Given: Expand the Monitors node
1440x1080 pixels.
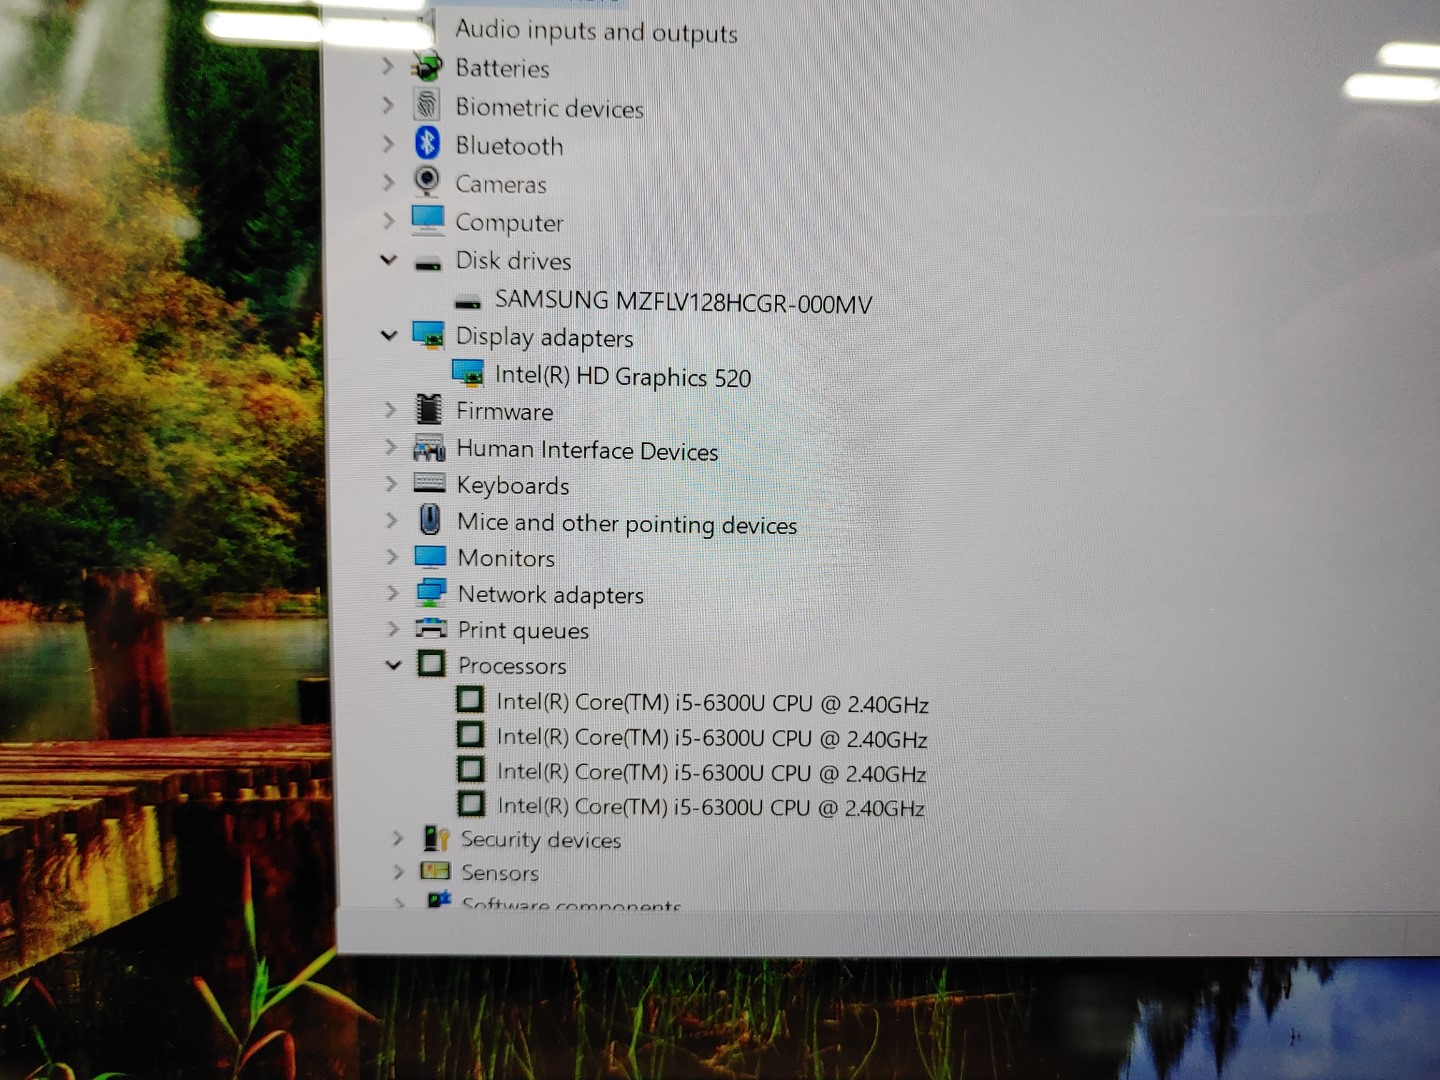Looking at the screenshot, I should 392,556.
